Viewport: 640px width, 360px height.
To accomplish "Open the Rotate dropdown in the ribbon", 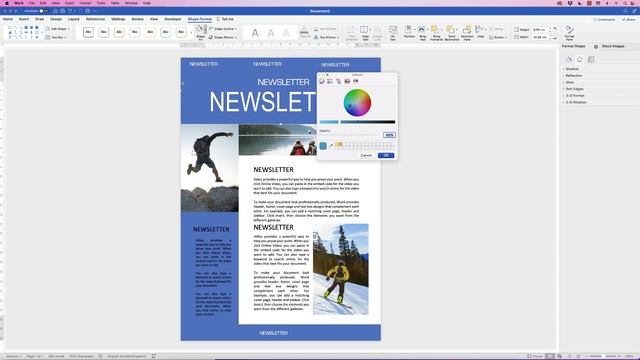I will tap(498, 37).
